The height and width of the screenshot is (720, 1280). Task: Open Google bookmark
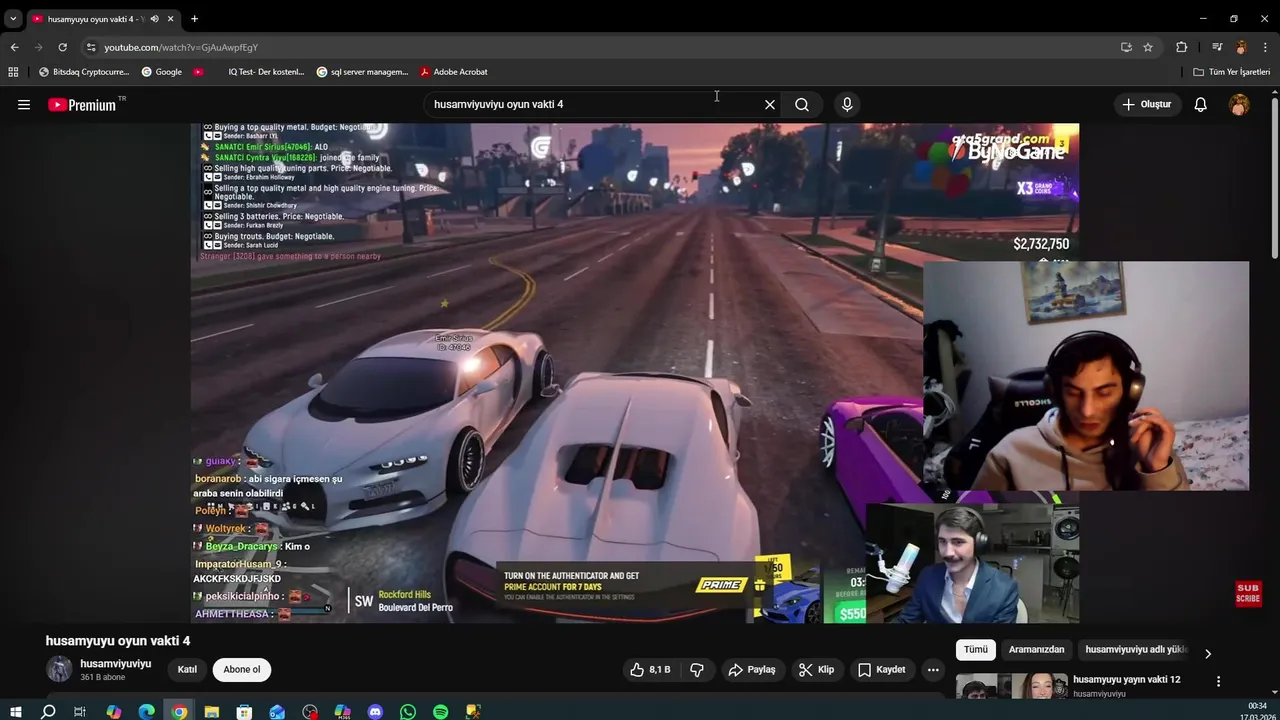(x=162, y=72)
